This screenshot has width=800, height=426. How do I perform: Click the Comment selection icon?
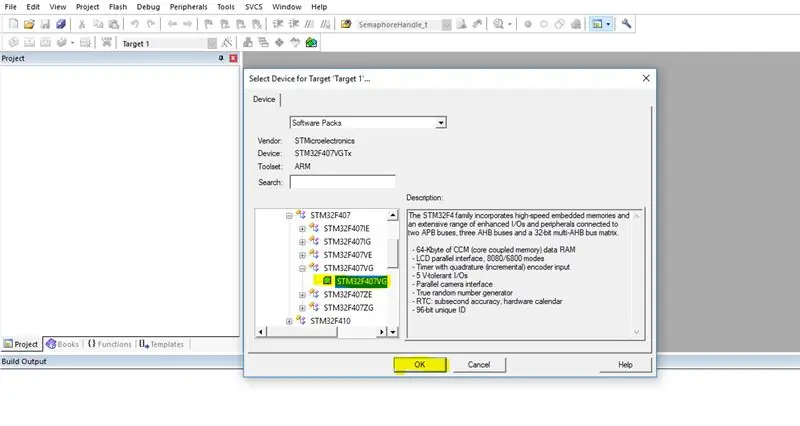309,24
